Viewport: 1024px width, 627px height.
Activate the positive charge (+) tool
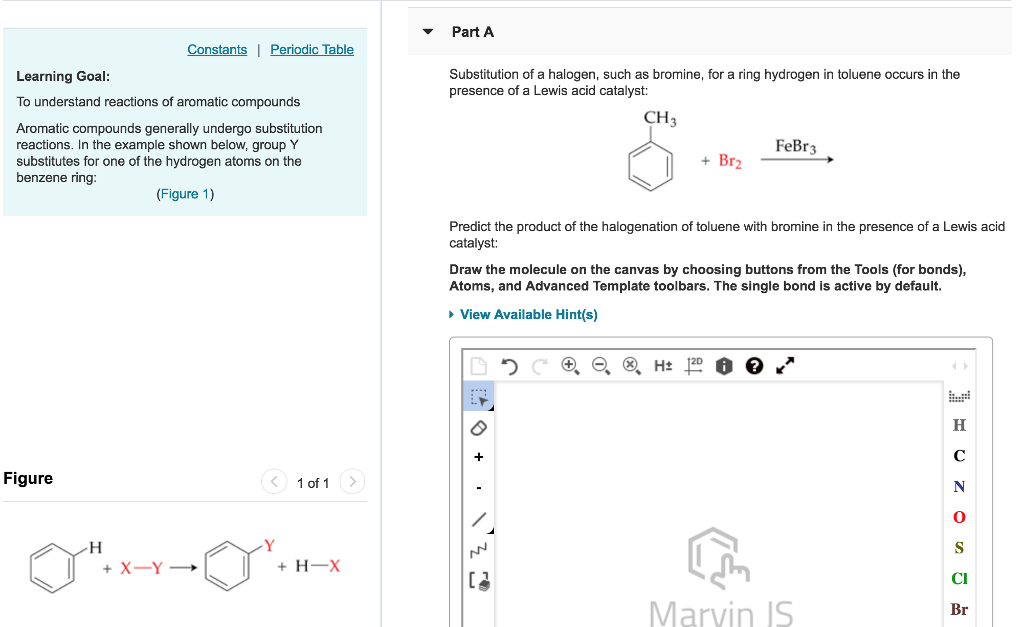pyautogui.click(x=478, y=456)
